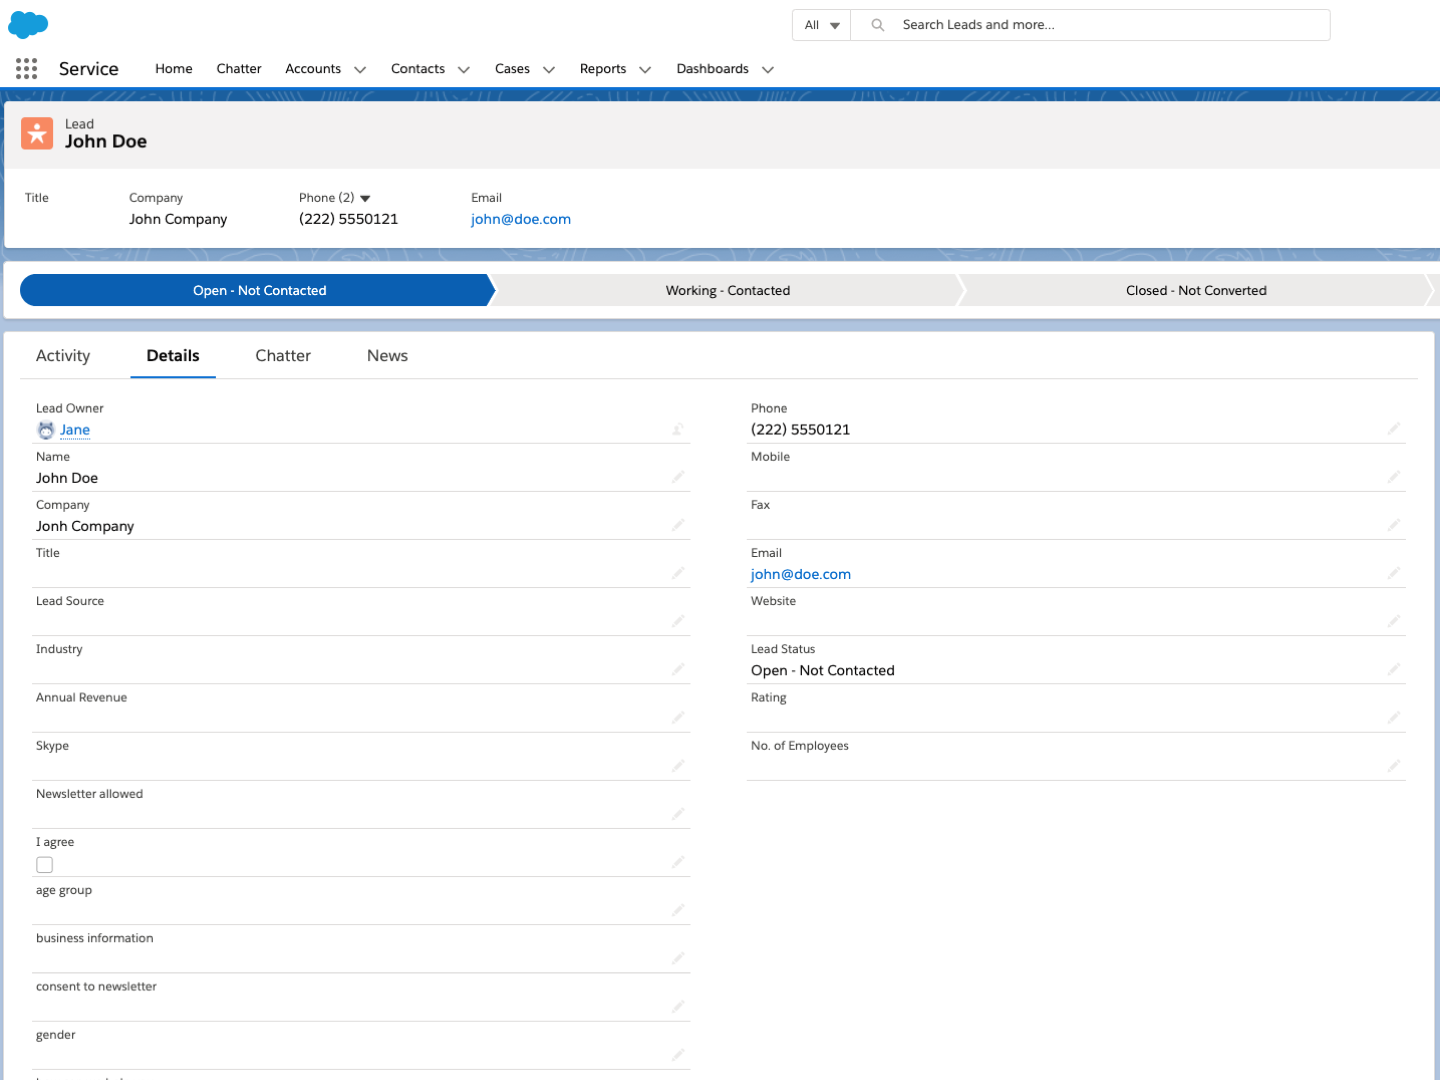
Task: Open the All search scope dropdown
Action: 821,25
